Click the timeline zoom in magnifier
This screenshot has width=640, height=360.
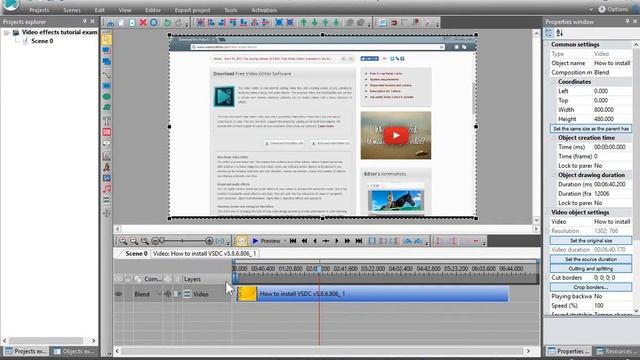(123, 241)
